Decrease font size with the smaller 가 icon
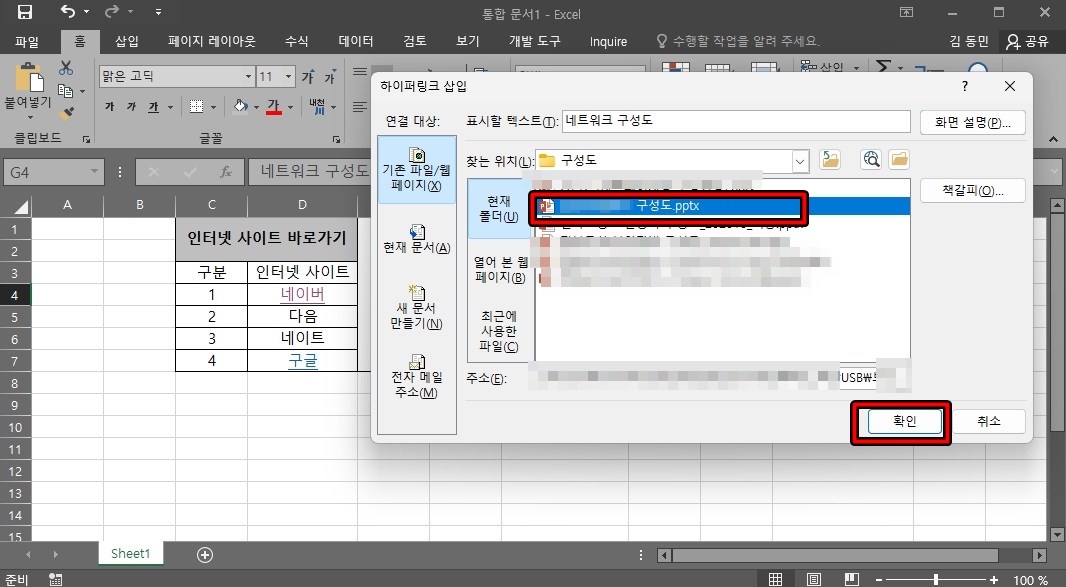 tap(330, 77)
